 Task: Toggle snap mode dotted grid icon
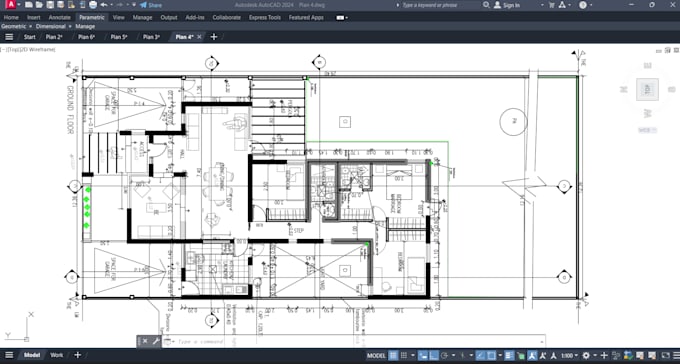coord(403,356)
